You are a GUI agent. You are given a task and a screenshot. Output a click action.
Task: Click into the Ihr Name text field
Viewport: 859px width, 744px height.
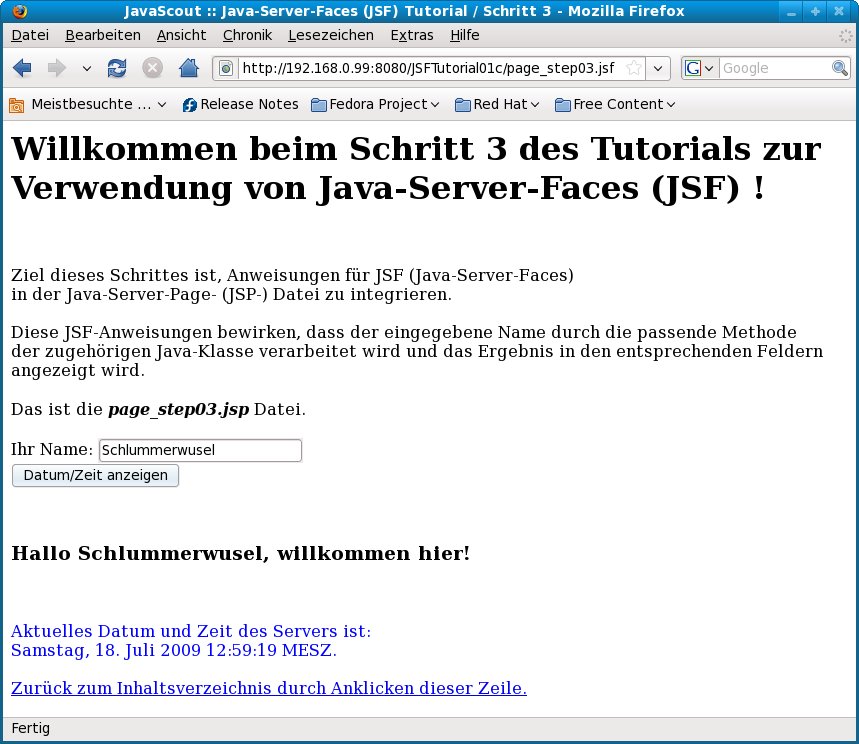200,450
